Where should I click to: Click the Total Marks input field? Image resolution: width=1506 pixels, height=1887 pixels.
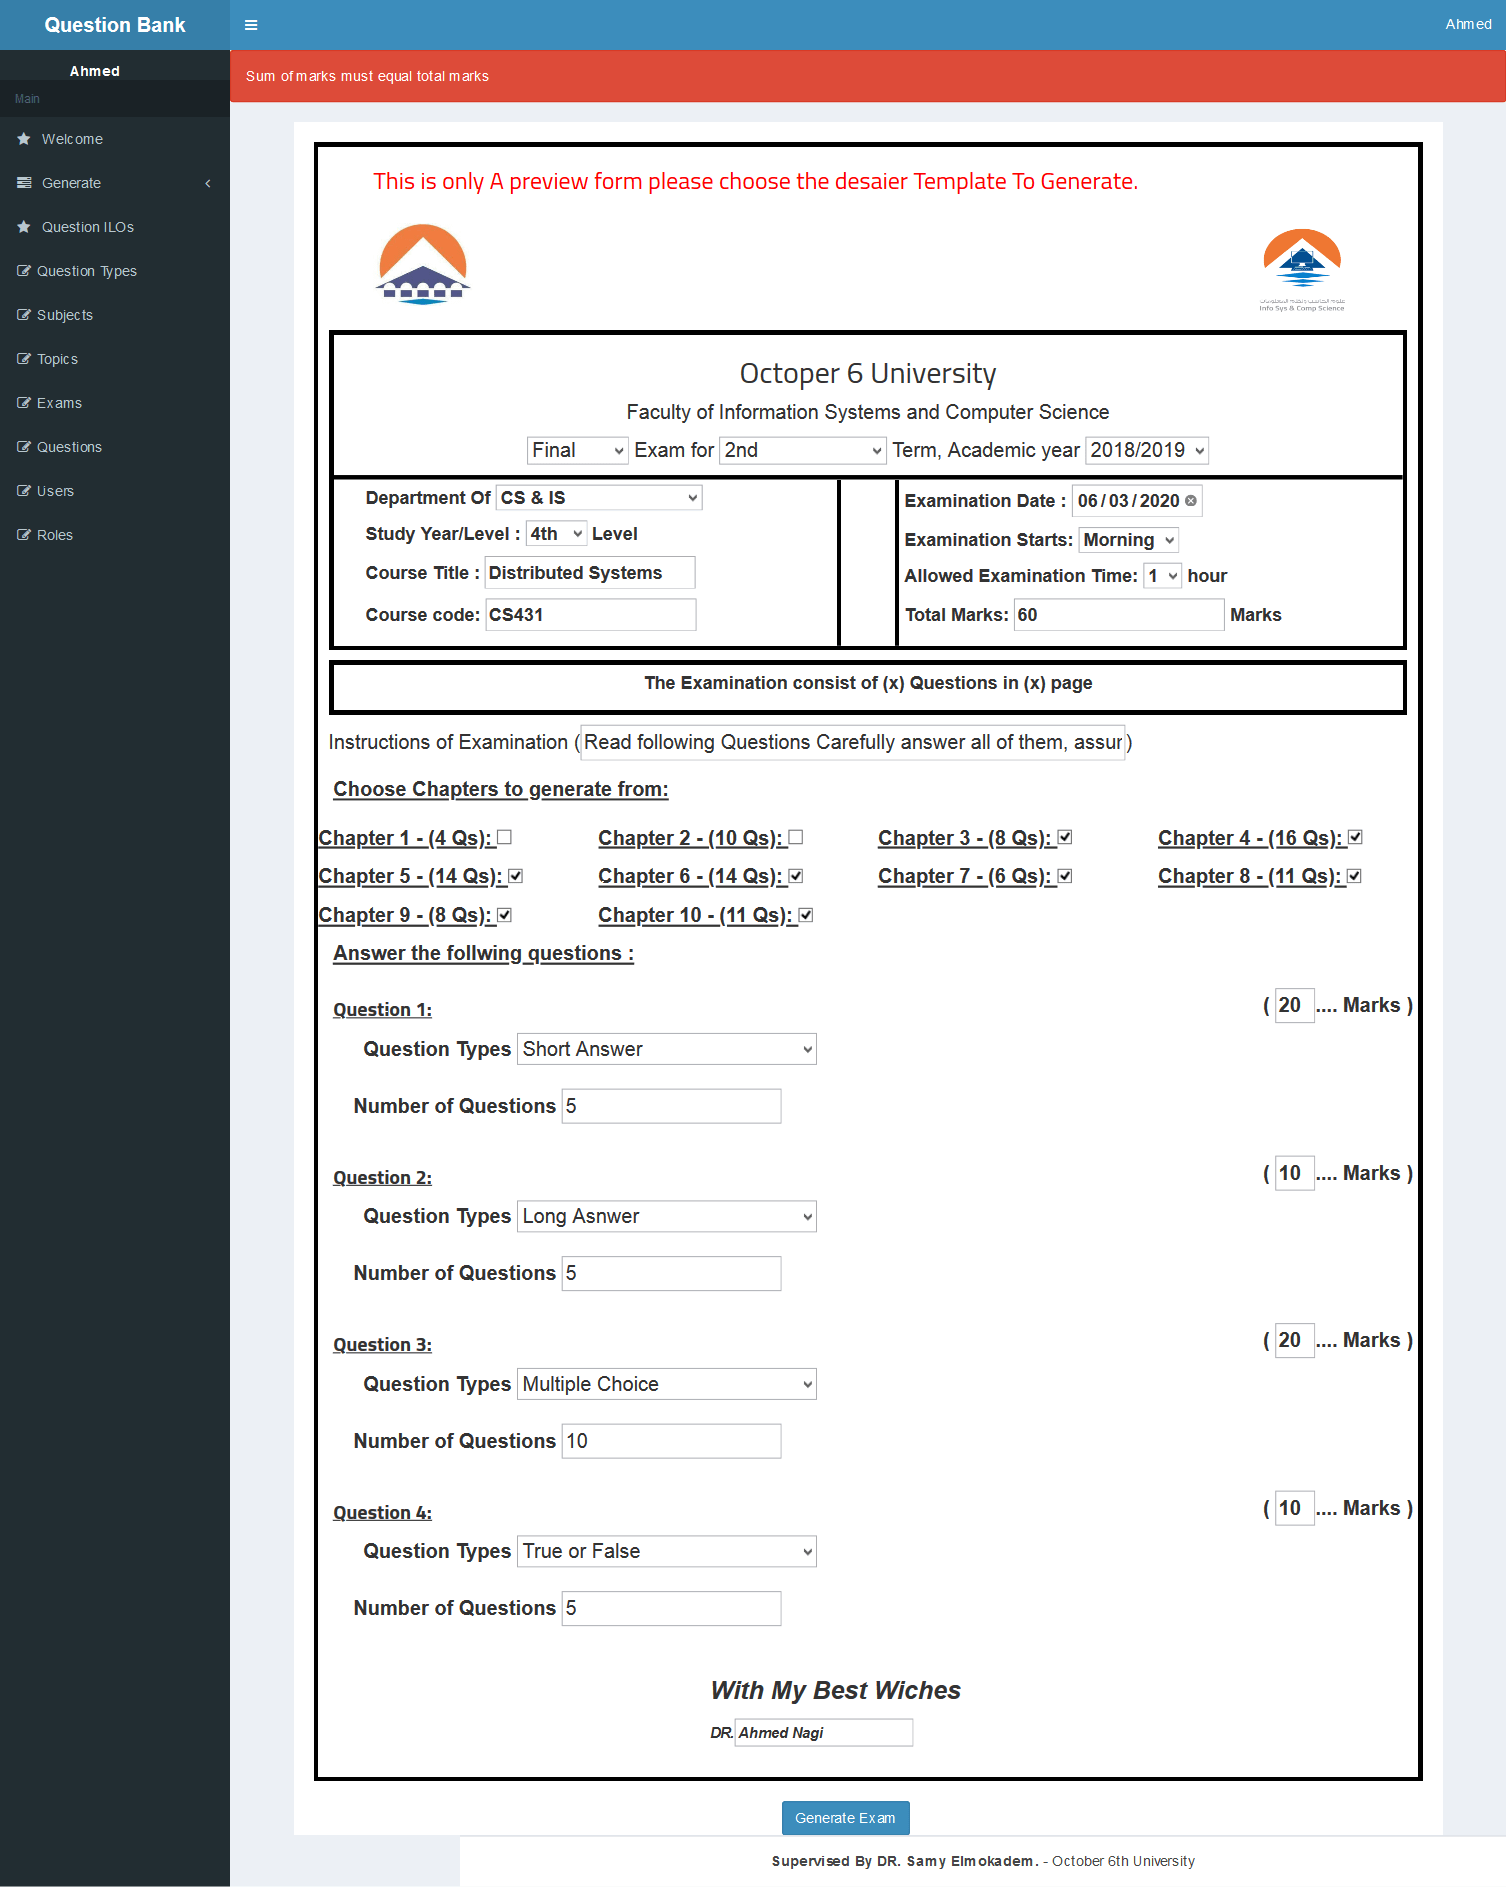tap(1119, 615)
